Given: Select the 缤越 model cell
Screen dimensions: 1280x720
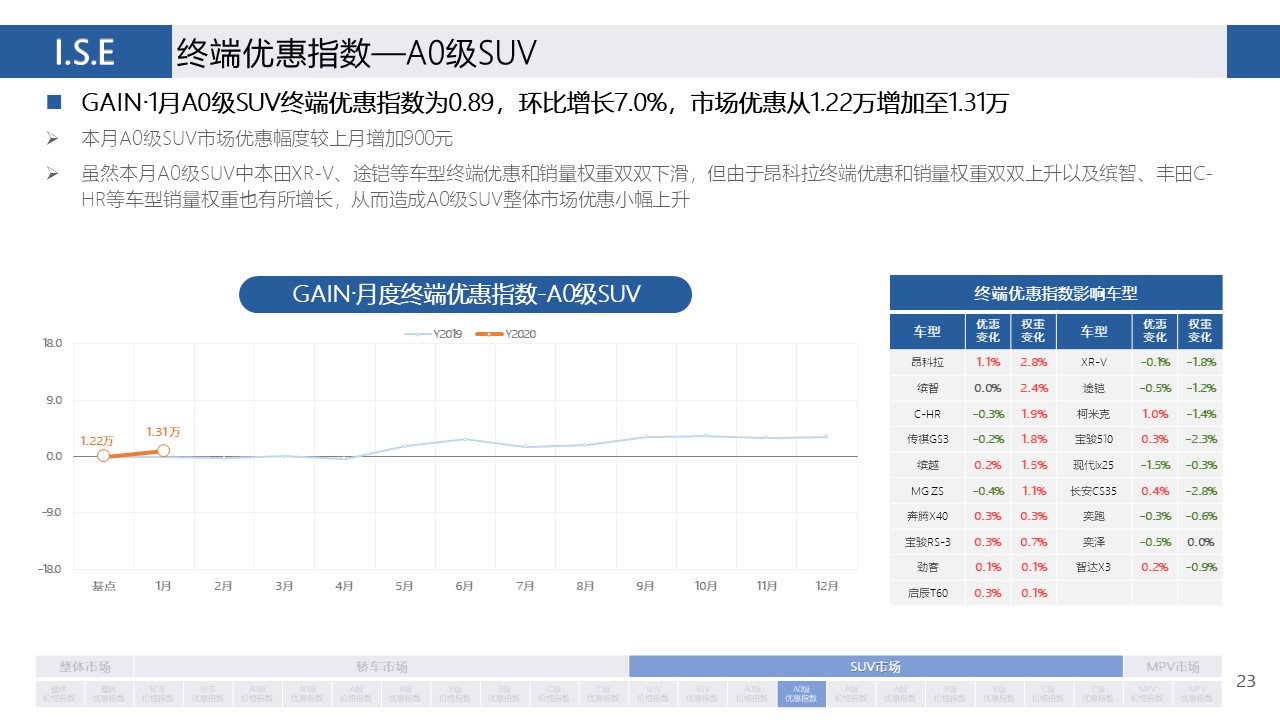Looking at the screenshot, I should 927,465.
